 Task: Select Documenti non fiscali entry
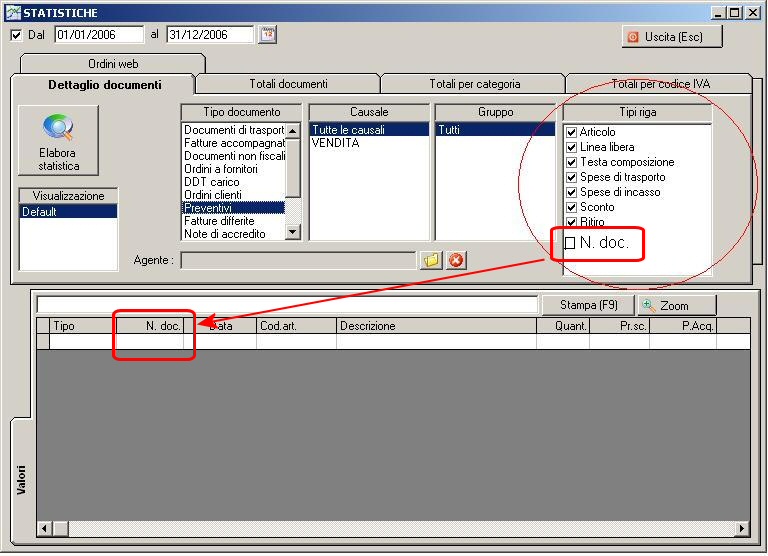(234, 156)
